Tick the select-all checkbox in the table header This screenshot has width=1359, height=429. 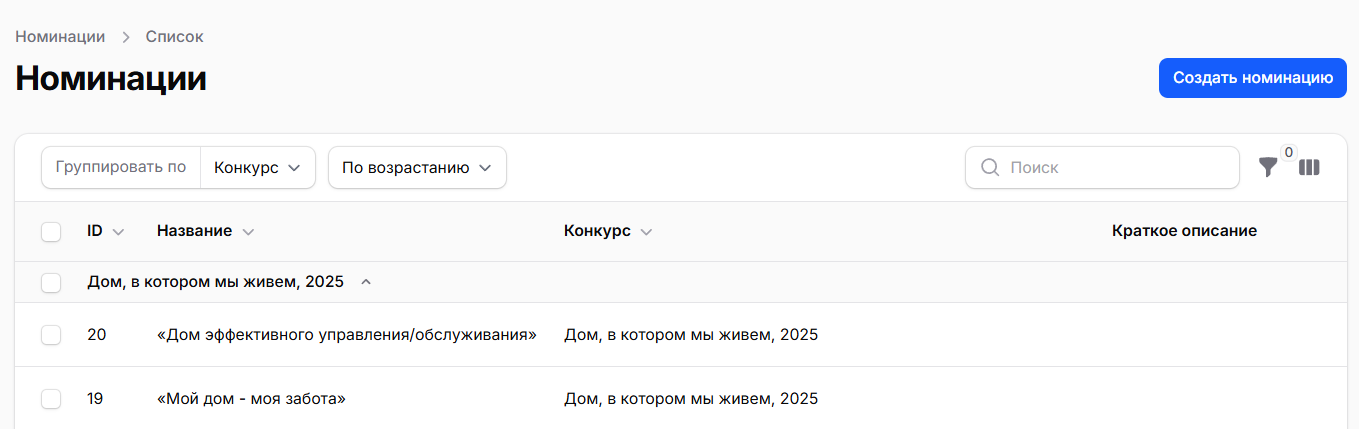pos(51,232)
